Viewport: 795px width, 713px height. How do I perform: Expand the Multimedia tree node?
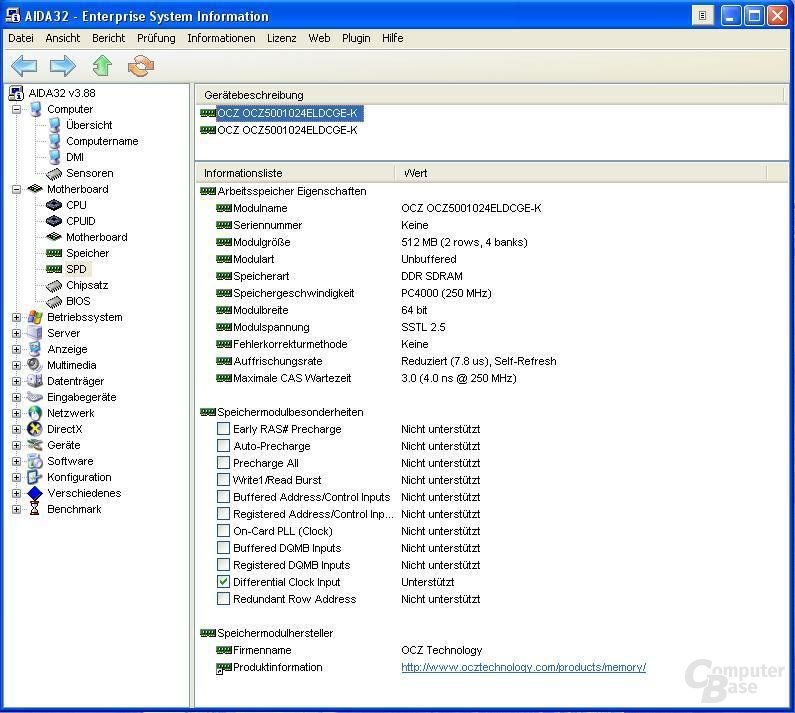(x=17, y=366)
